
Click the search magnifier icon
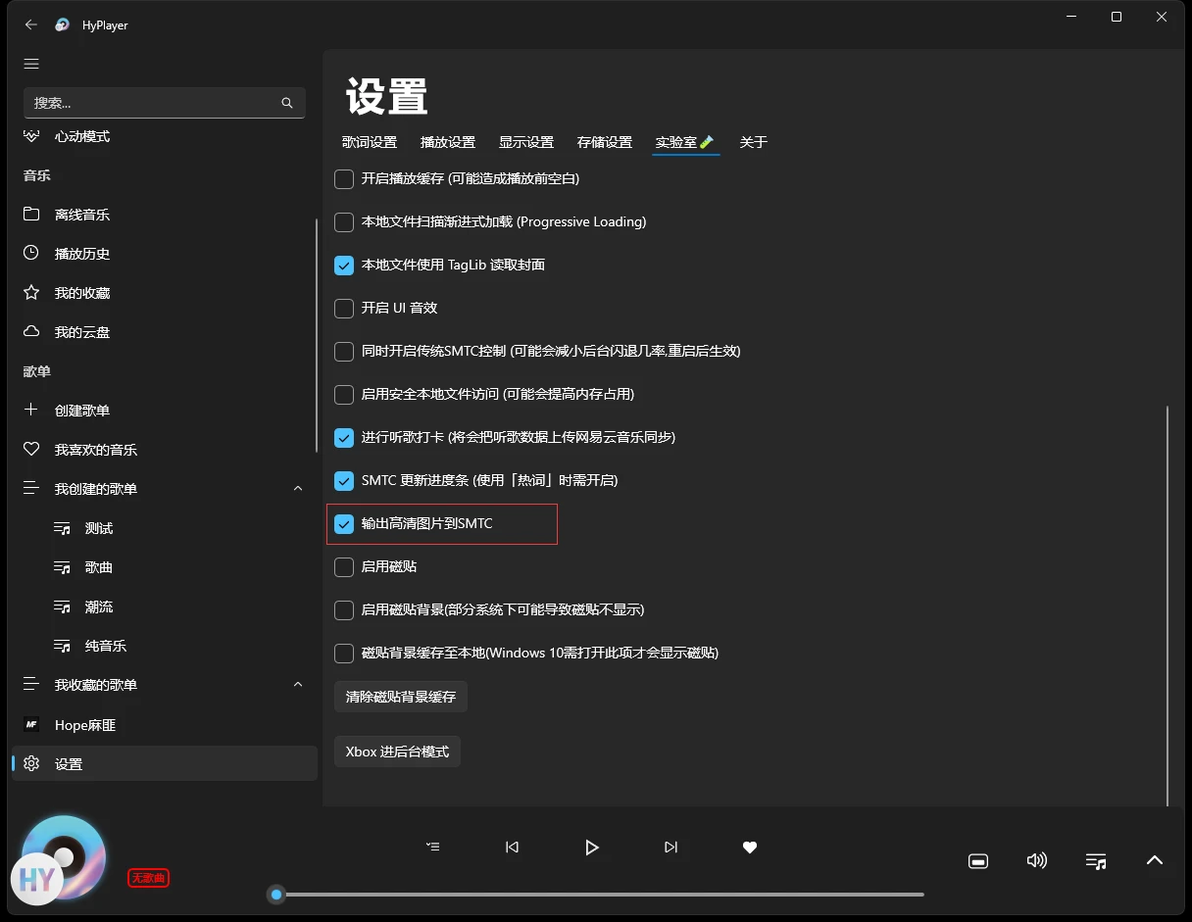pyautogui.click(x=287, y=103)
